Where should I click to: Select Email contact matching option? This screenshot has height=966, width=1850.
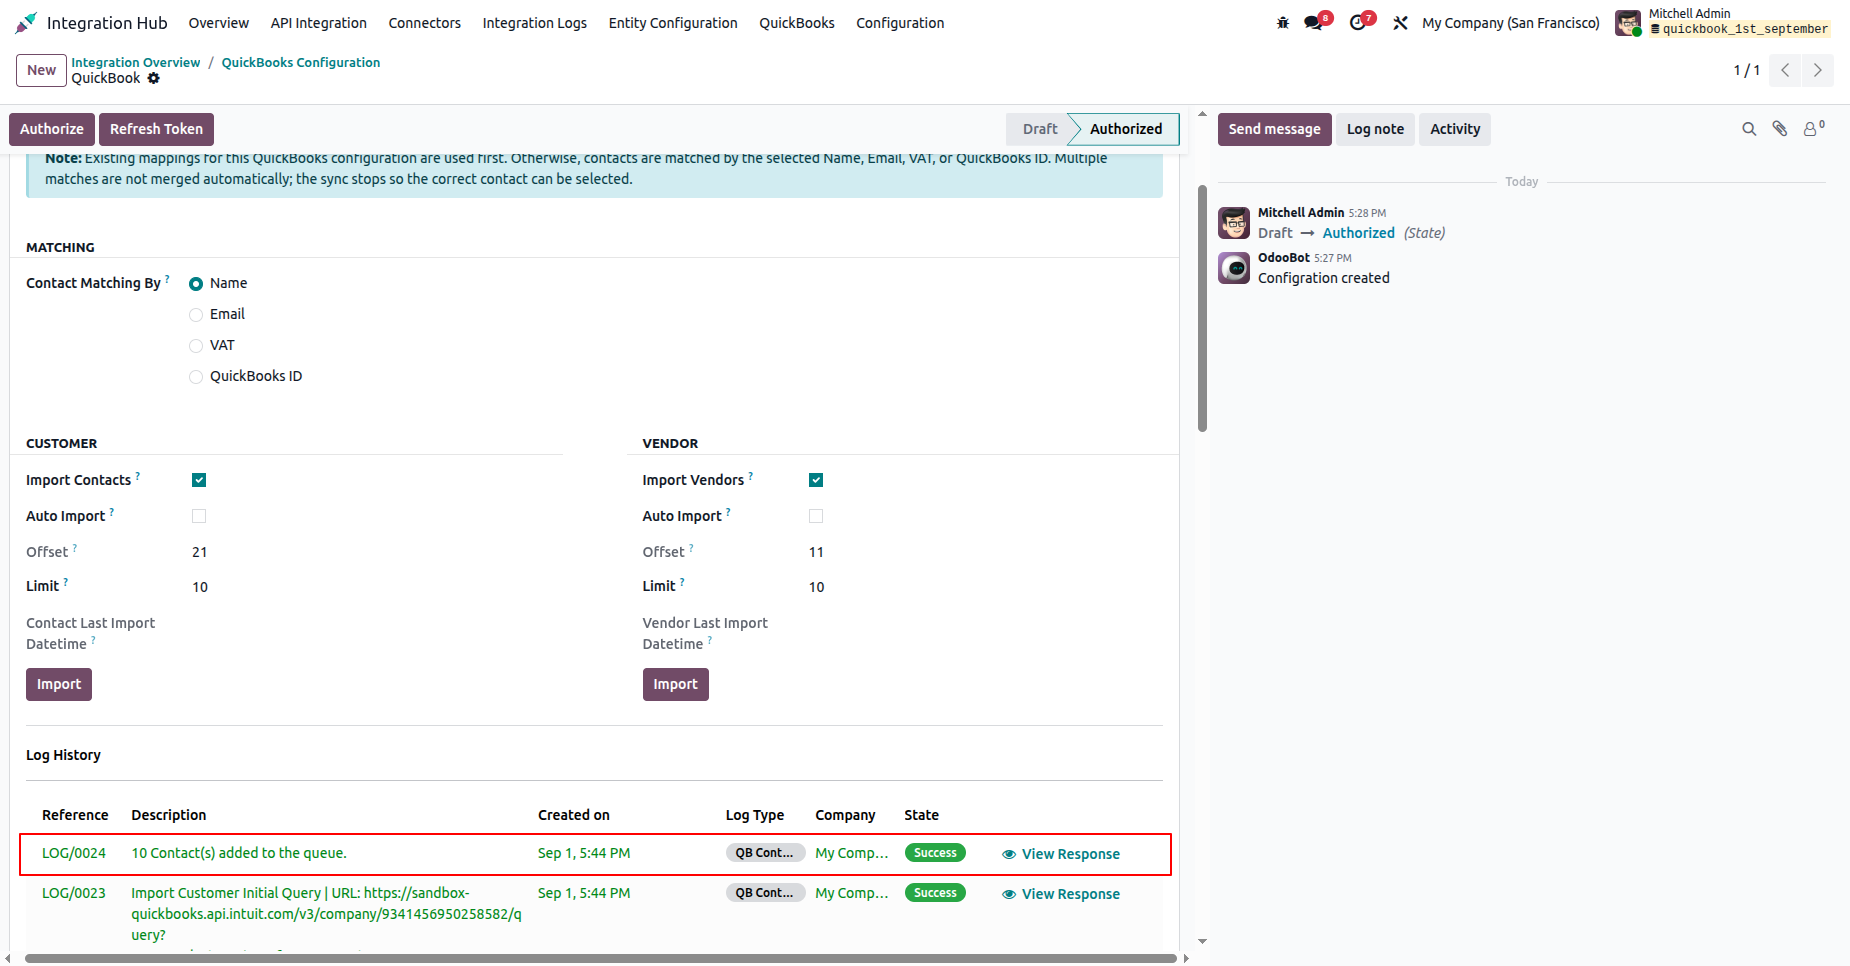(196, 315)
